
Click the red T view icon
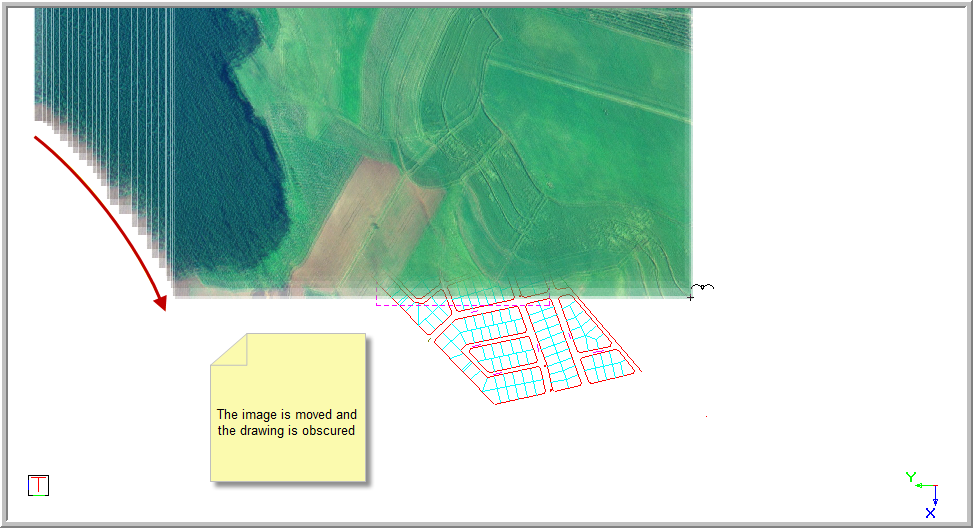38,486
